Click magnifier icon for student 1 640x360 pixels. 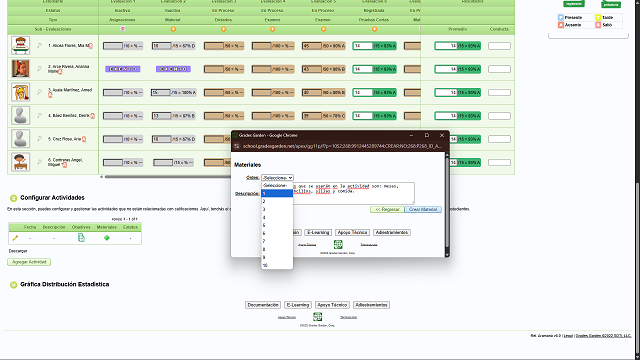[x=40, y=45]
